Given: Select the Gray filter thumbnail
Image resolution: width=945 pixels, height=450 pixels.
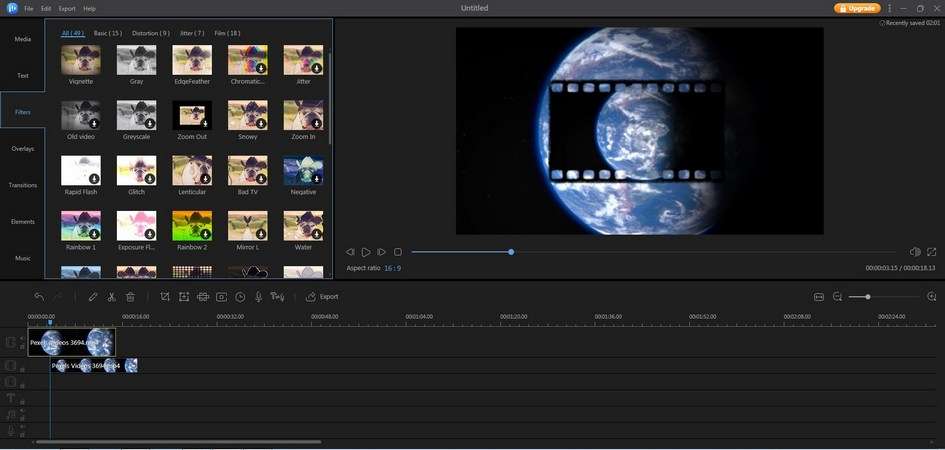Looking at the screenshot, I should point(136,60).
